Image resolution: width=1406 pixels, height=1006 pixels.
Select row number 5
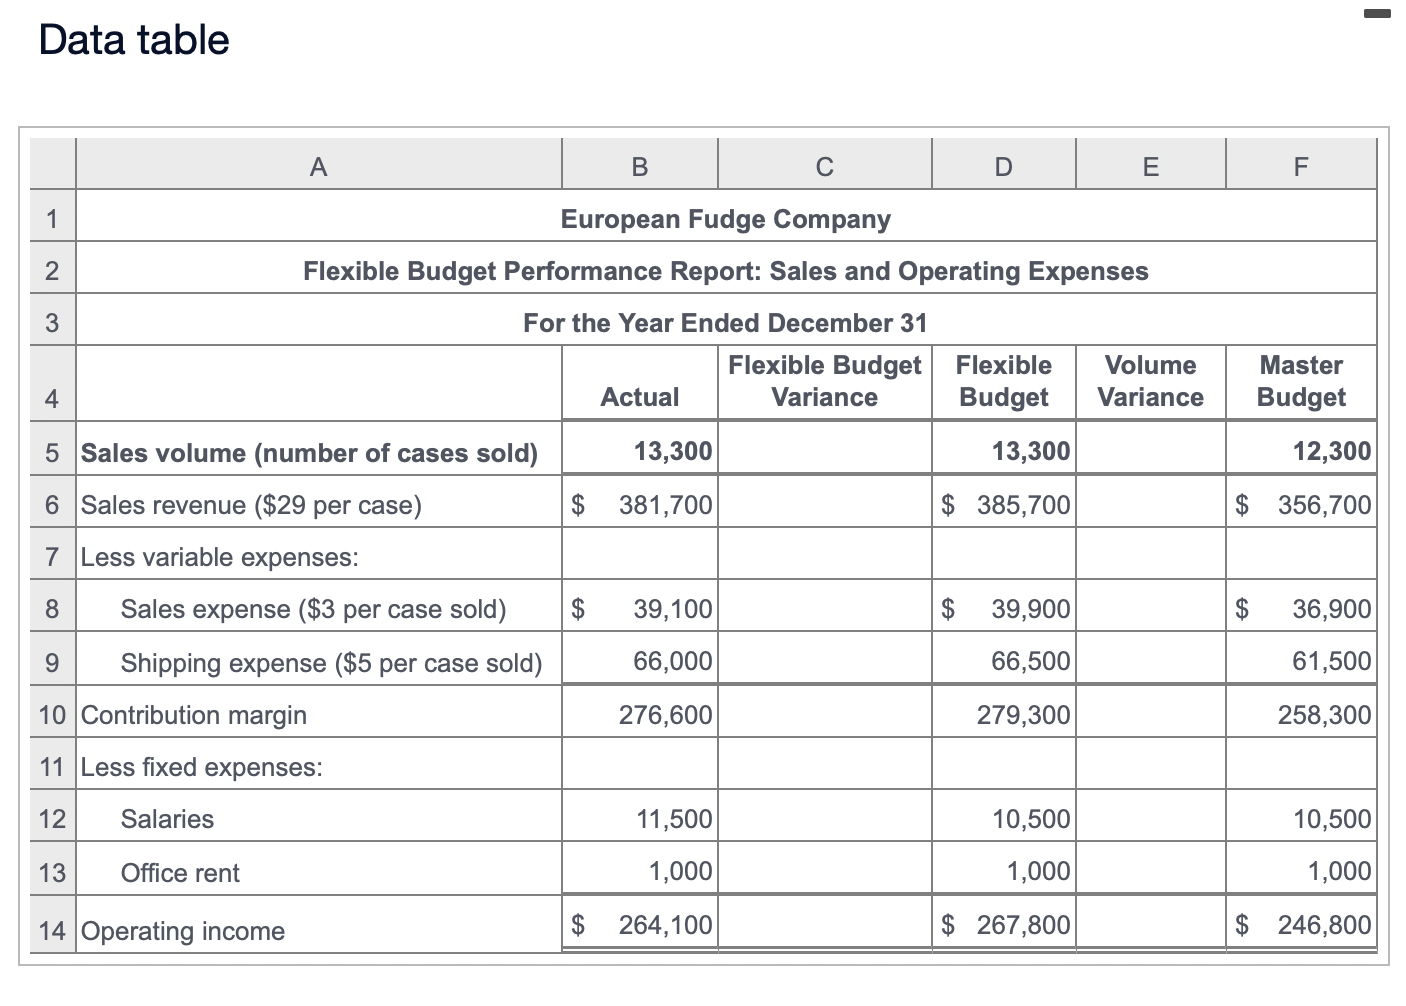tap(51, 452)
